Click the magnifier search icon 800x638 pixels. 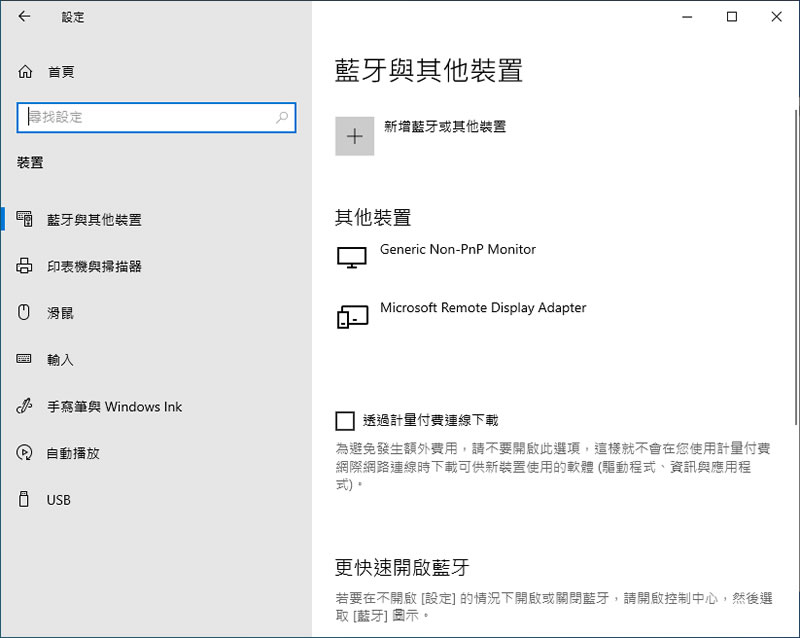pyautogui.click(x=282, y=117)
